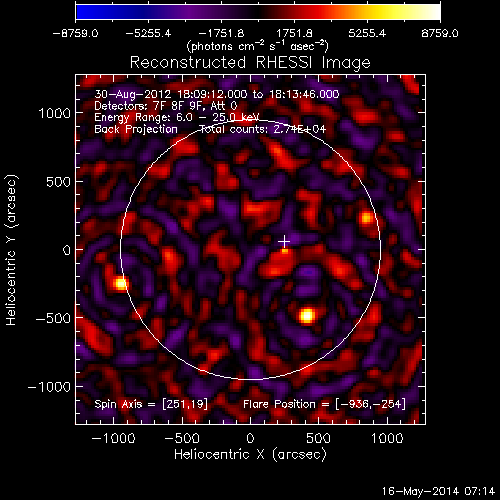Image resolution: width=500 pixels, height=500 pixels.
Task: Click the -1751.8 color bar label
Action: tap(221, 33)
